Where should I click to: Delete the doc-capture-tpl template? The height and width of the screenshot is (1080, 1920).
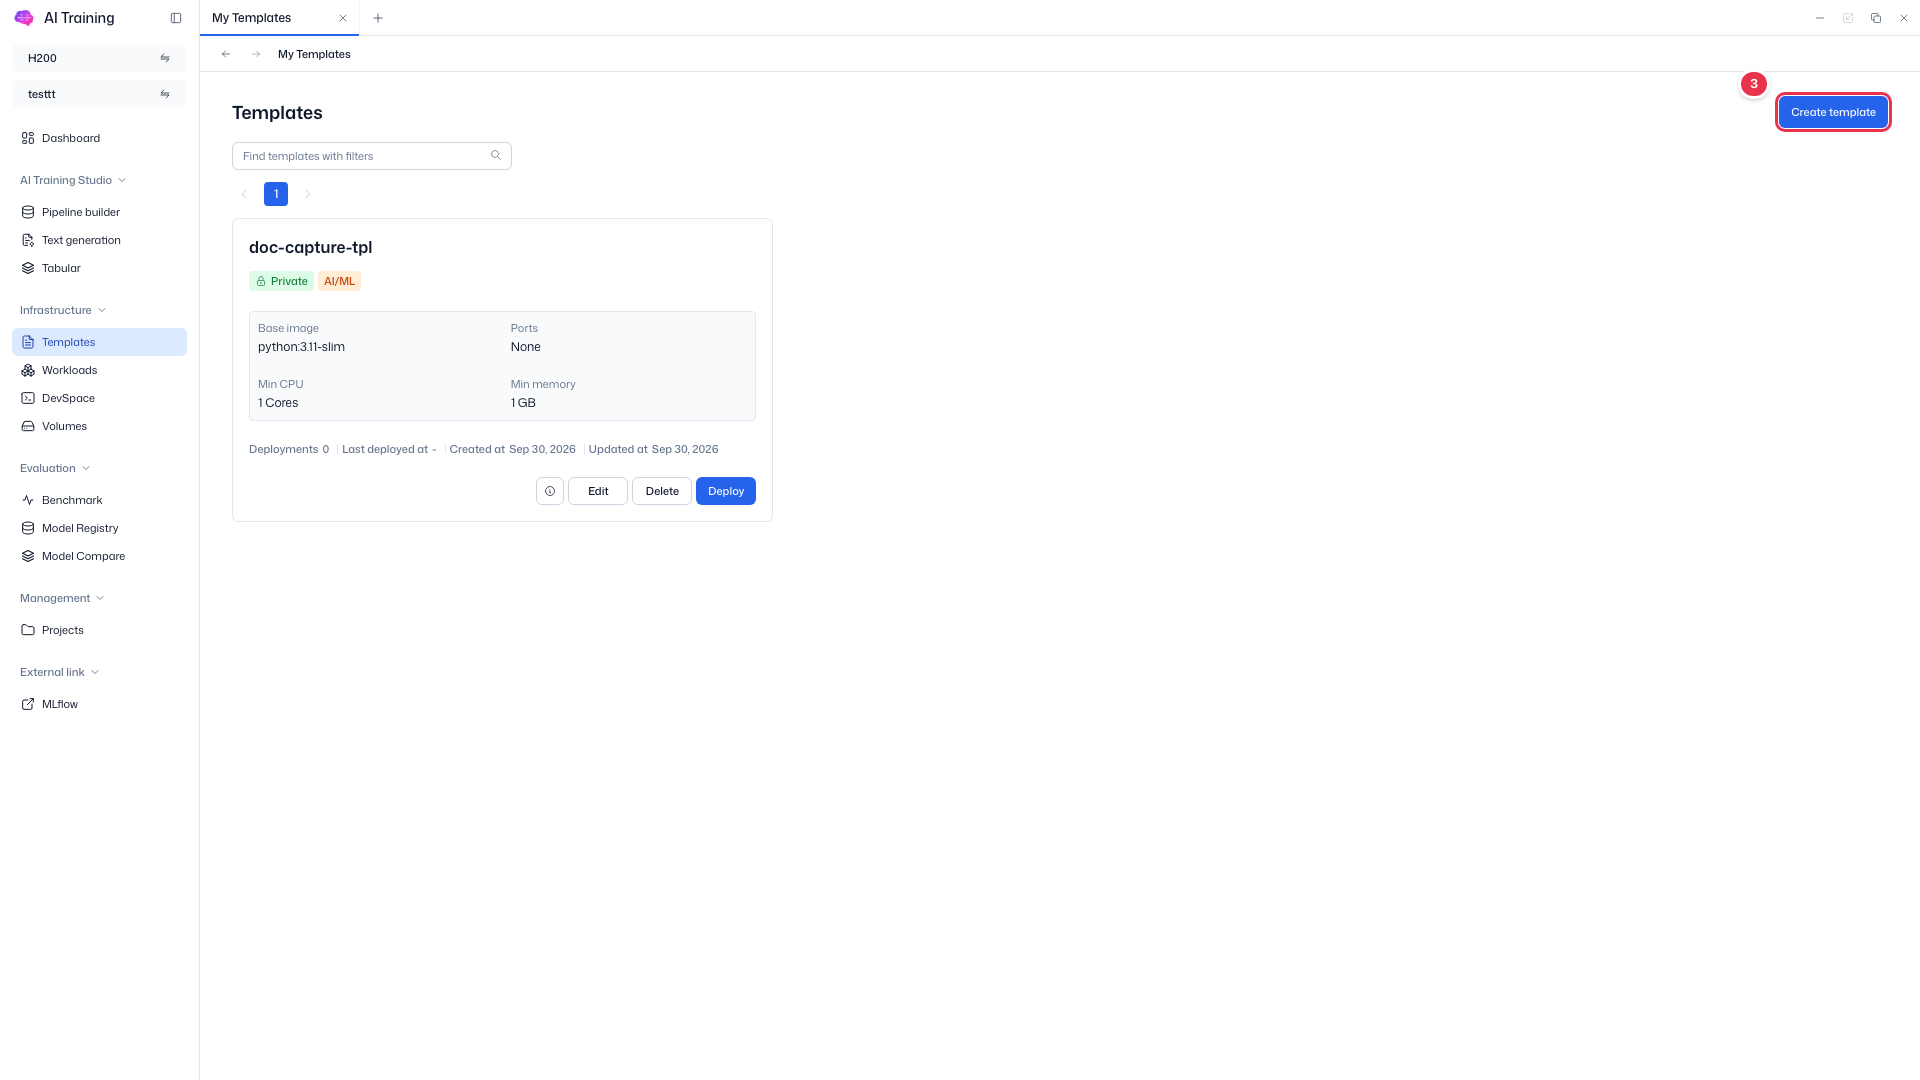[x=662, y=491]
